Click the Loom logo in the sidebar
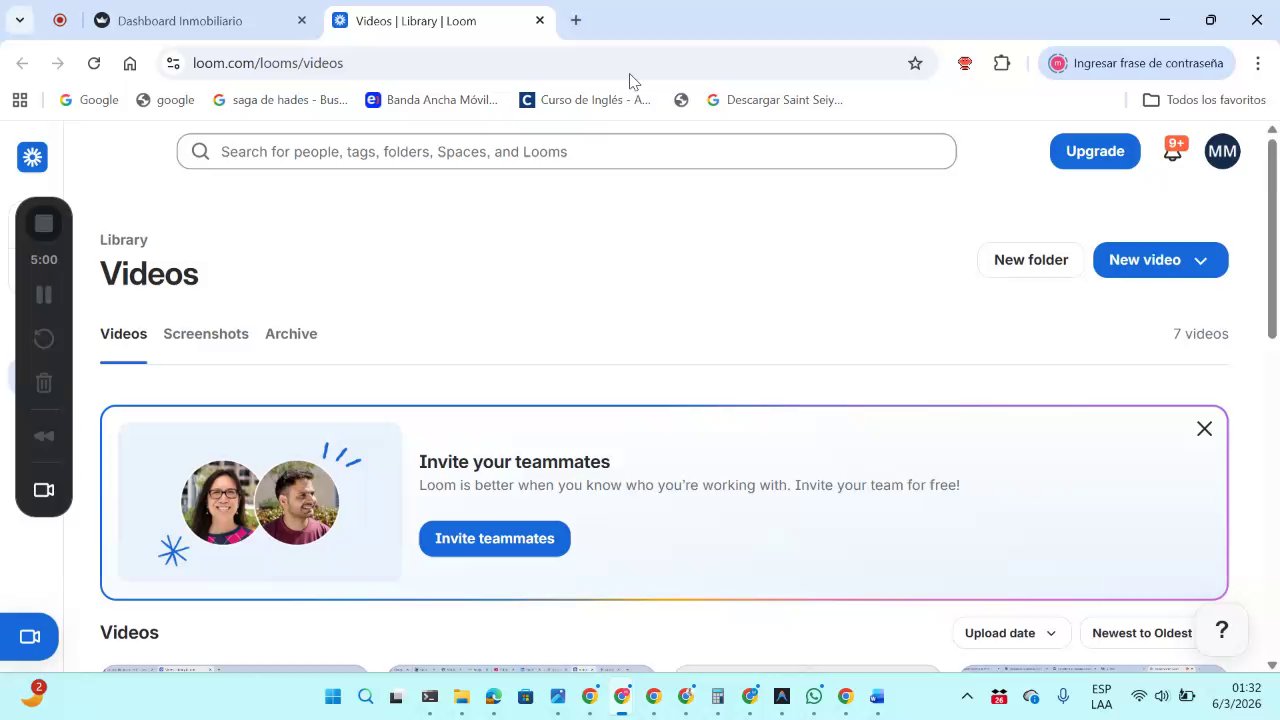Image resolution: width=1280 pixels, height=720 pixels. tap(32, 157)
